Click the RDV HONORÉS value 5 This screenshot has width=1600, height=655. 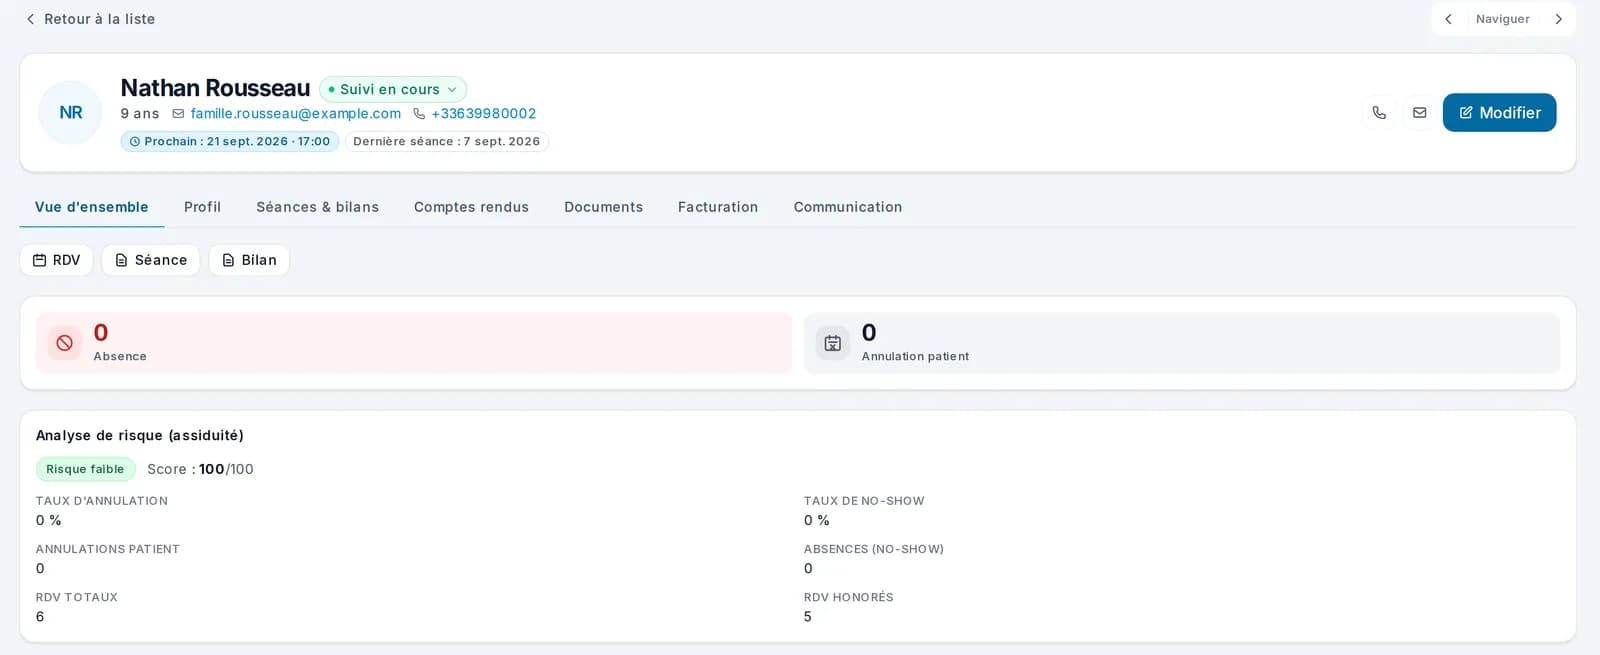pos(808,617)
